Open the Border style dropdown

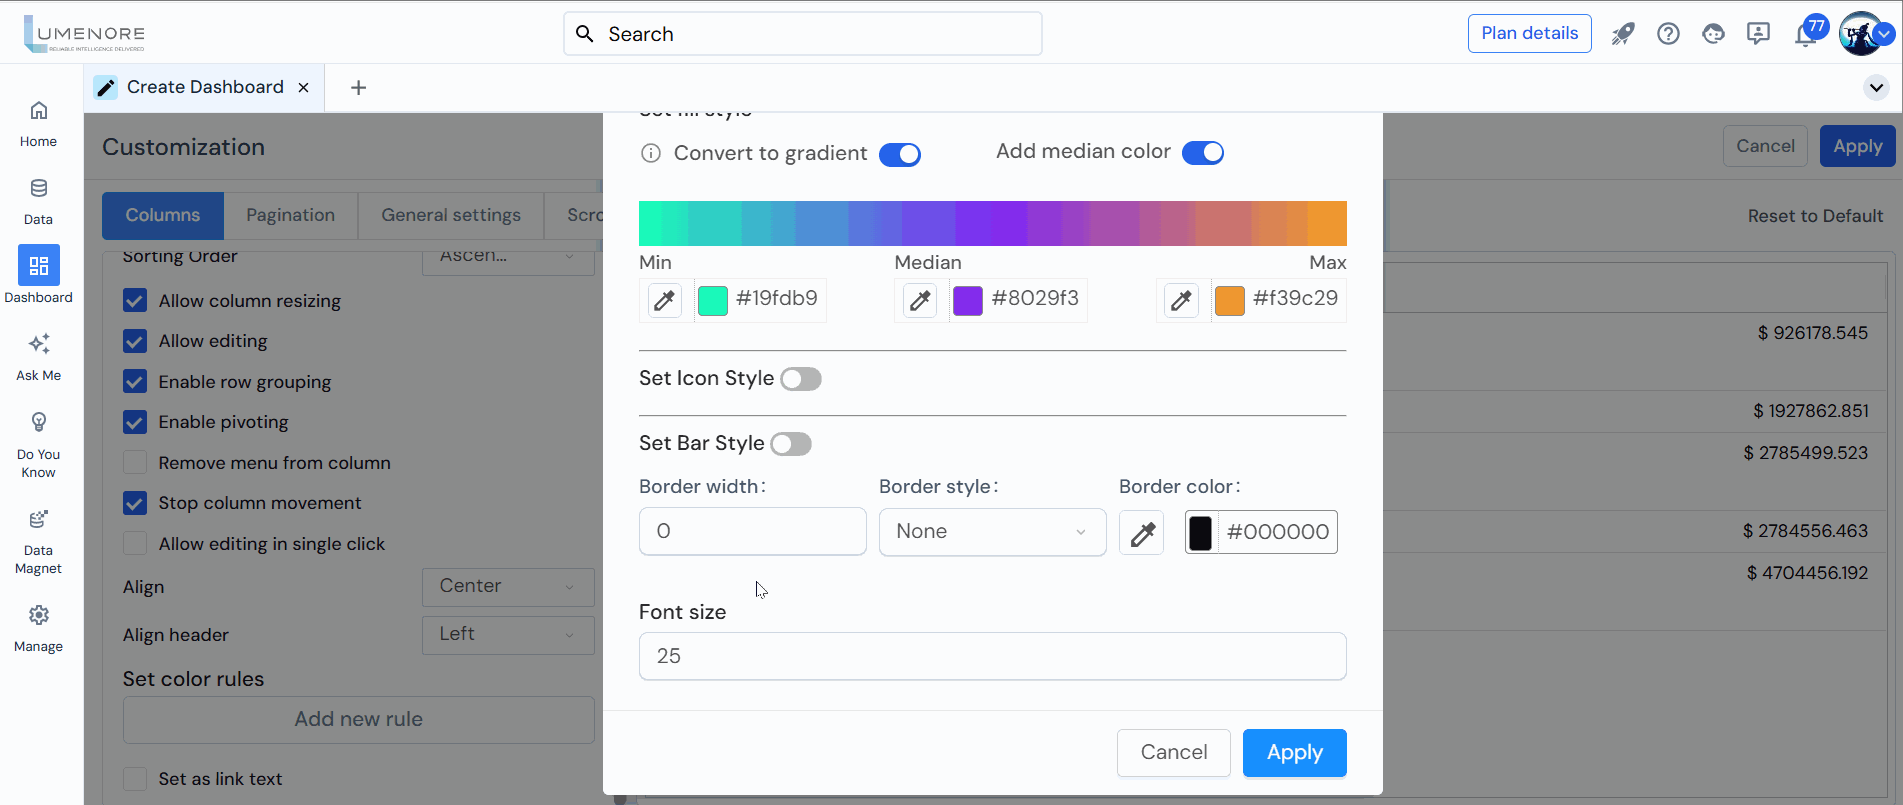coord(992,532)
